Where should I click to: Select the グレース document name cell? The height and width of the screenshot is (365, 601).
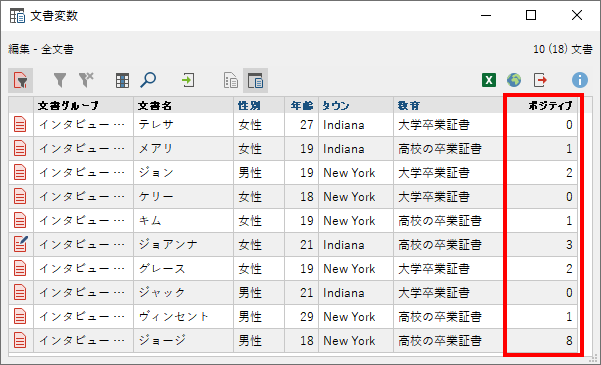183,268
